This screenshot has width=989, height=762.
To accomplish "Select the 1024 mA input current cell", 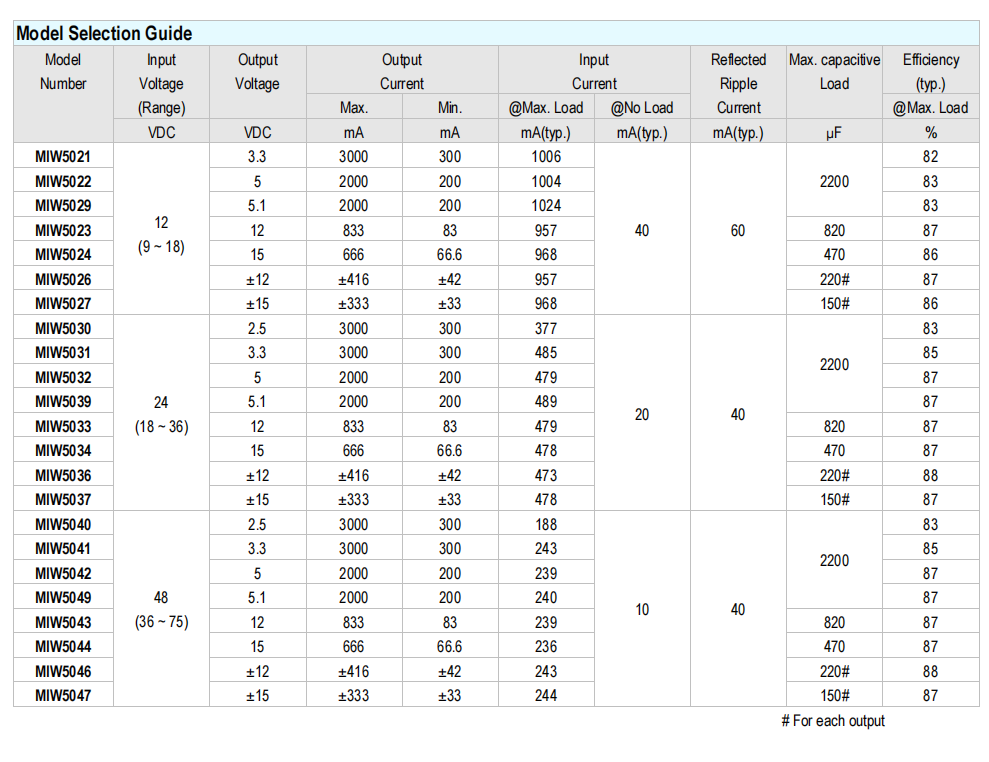I will (546, 206).
